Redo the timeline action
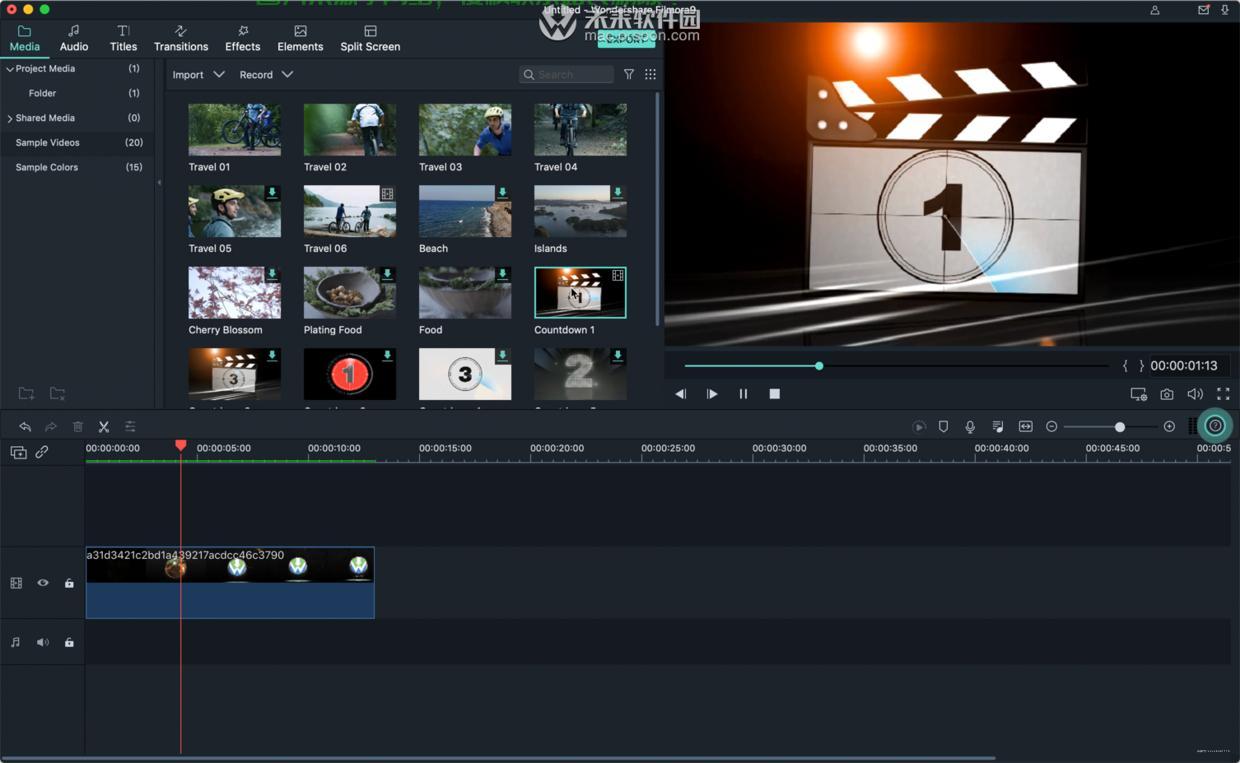The width and height of the screenshot is (1240, 763). click(51, 427)
